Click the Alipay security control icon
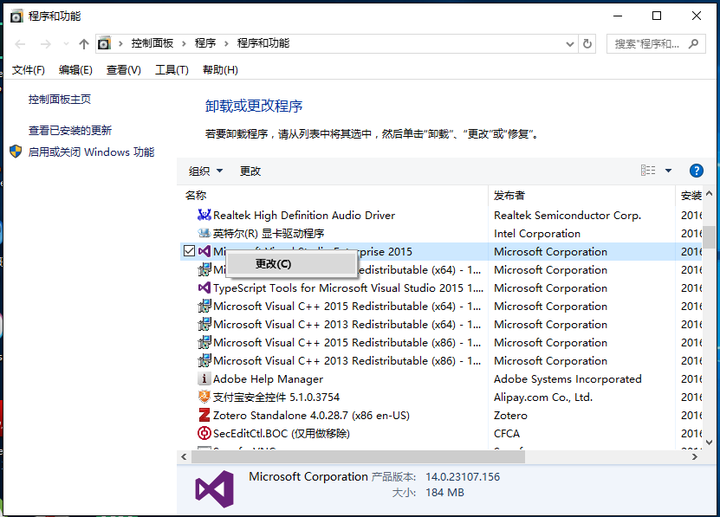 click(204, 397)
